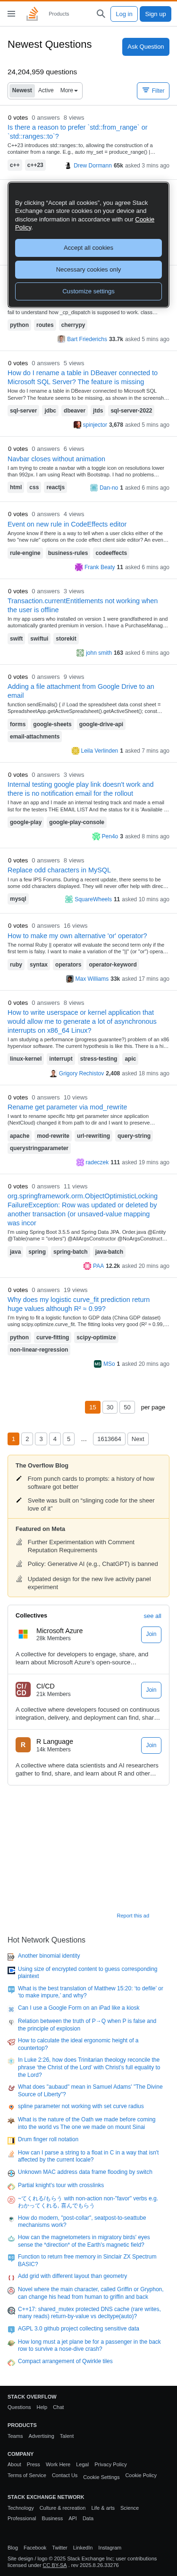Click the Ask Question button

tap(146, 46)
